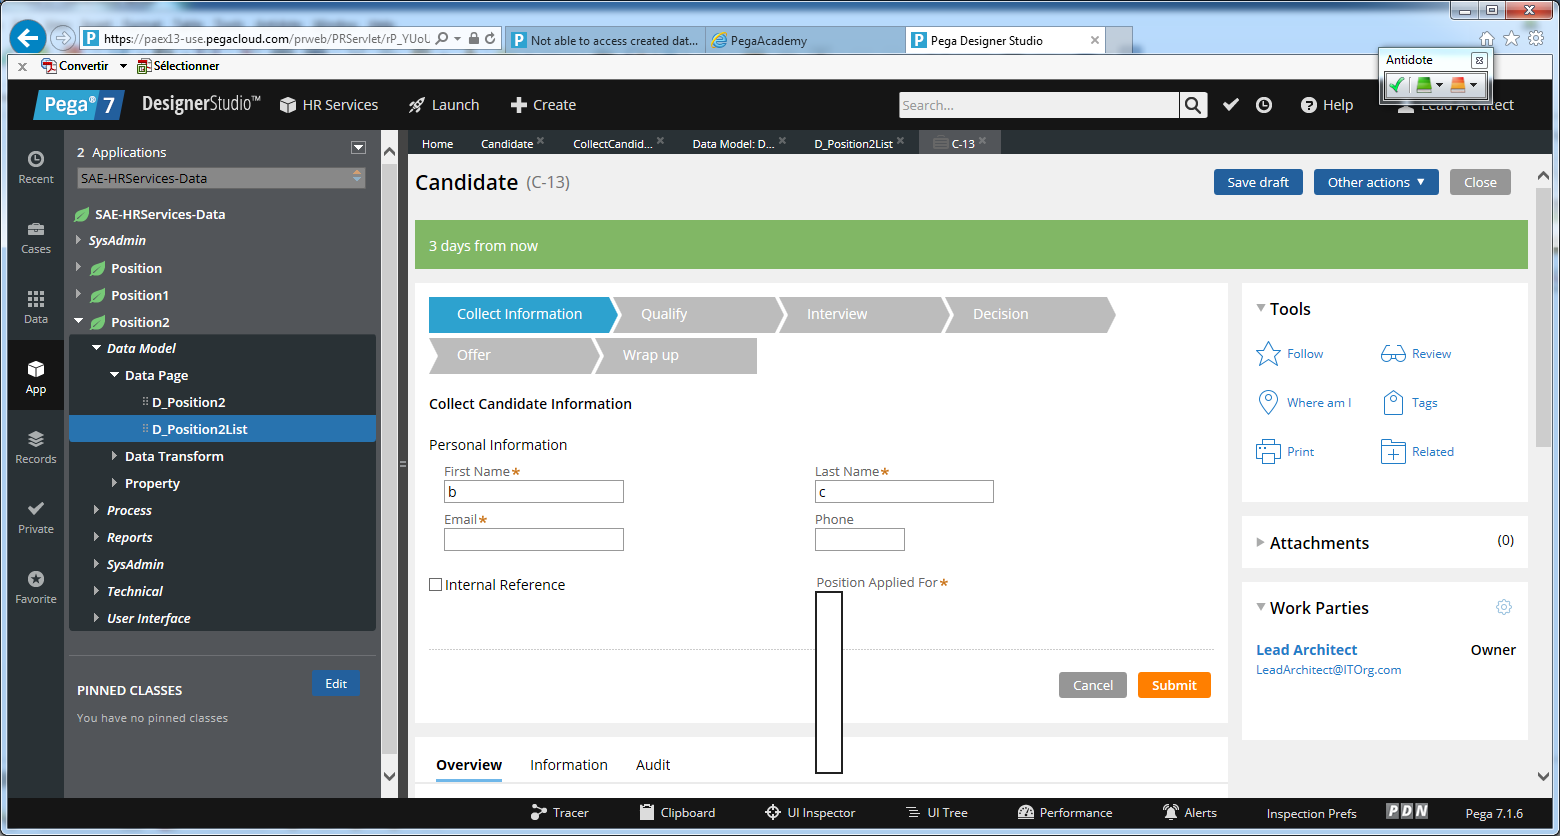Click the Save draft button
This screenshot has height=836, width=1560.
1258,182
